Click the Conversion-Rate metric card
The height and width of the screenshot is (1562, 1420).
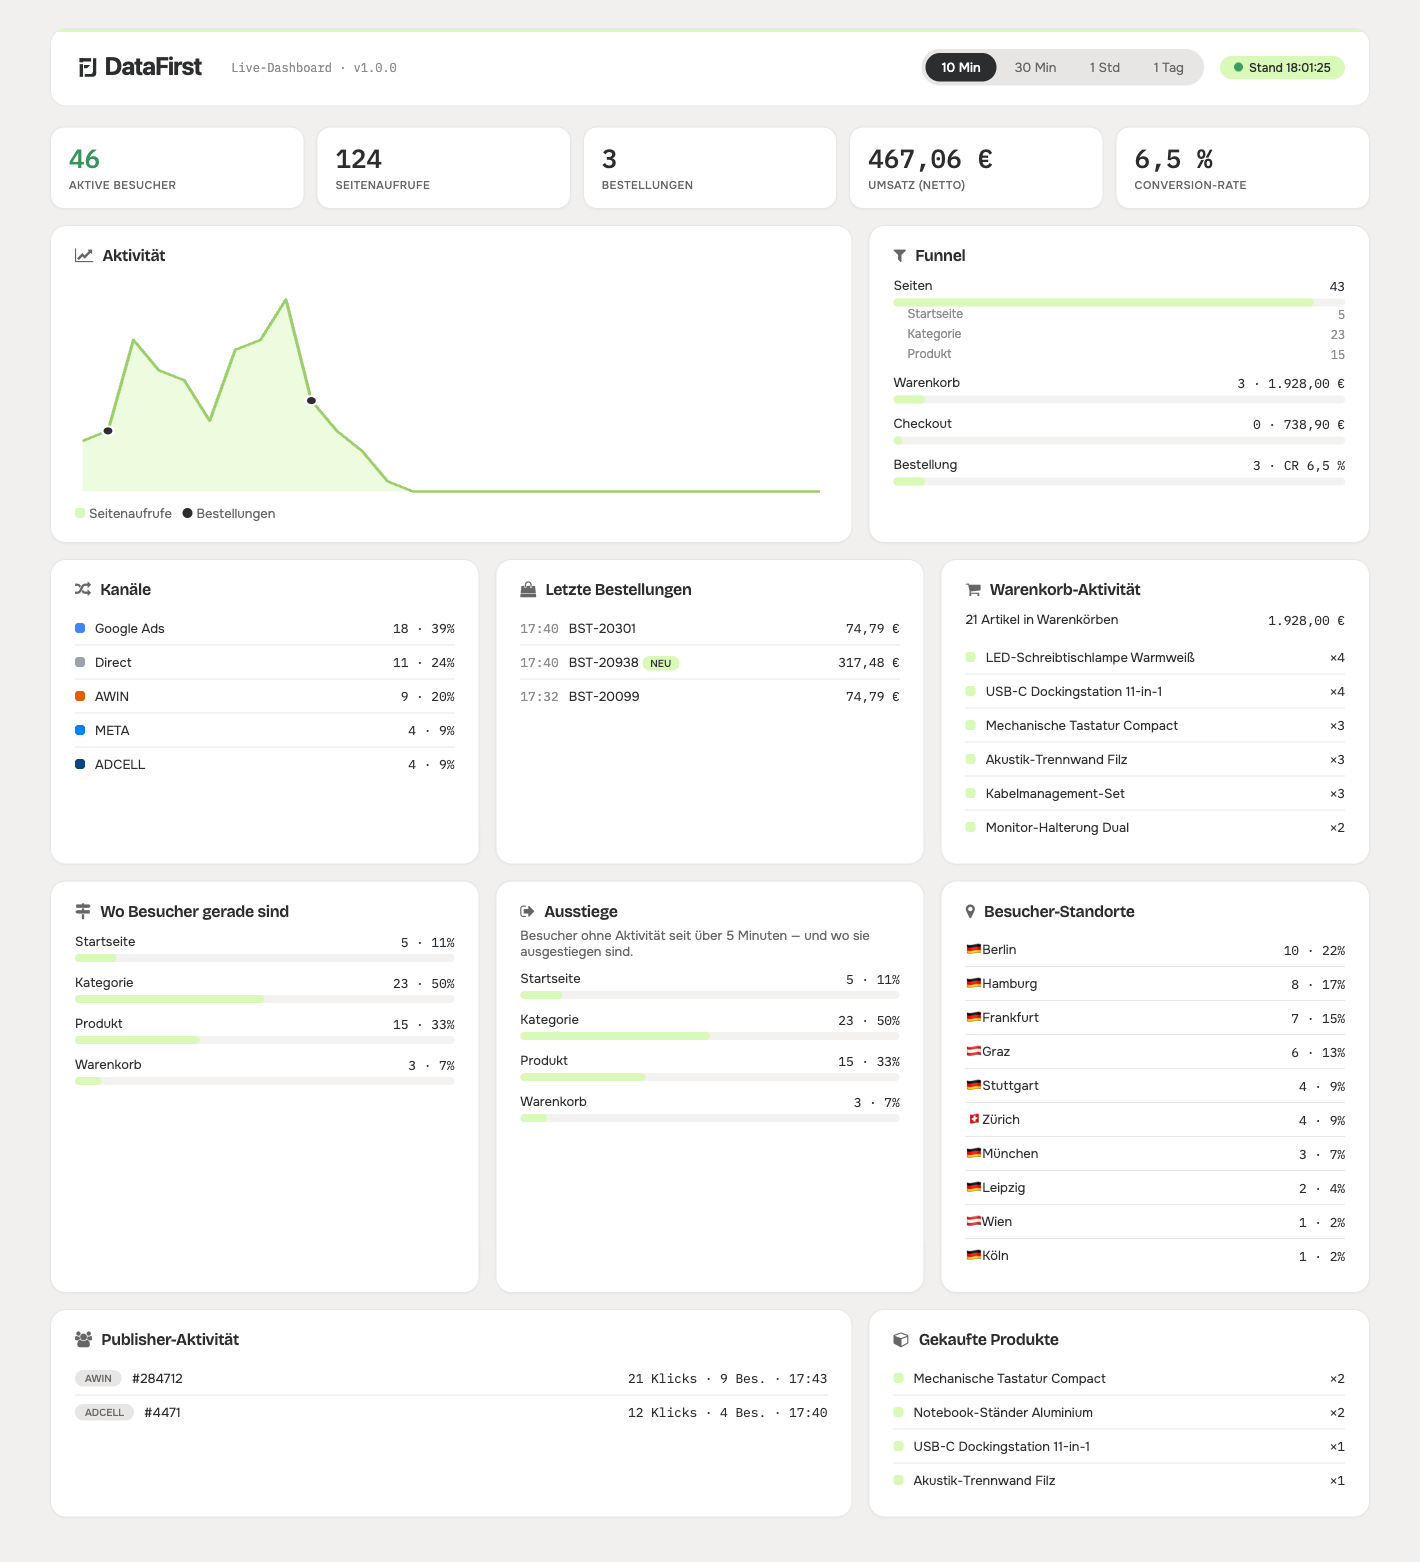(1242, 168)
